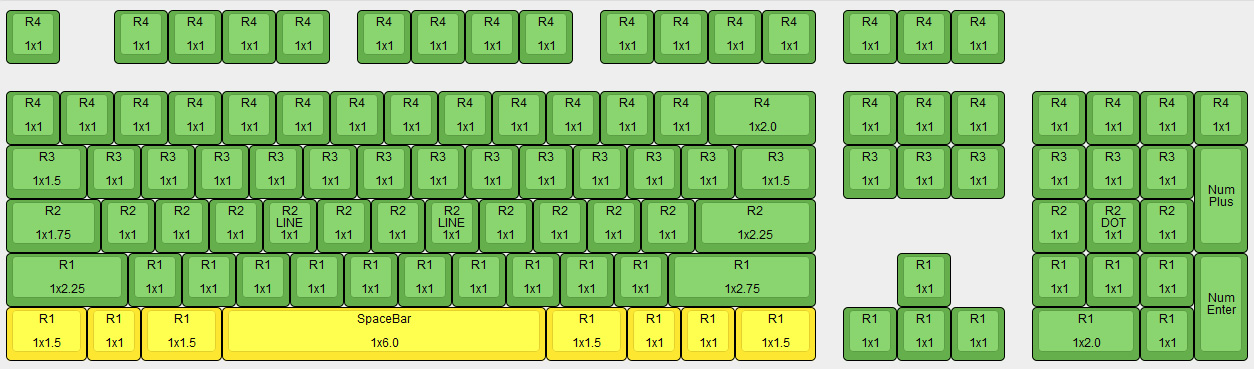This screenshot has height=369, width=1254.
Task: Click the isolated R4 1x1 key in top-left corner
Action: coord(34,36)
